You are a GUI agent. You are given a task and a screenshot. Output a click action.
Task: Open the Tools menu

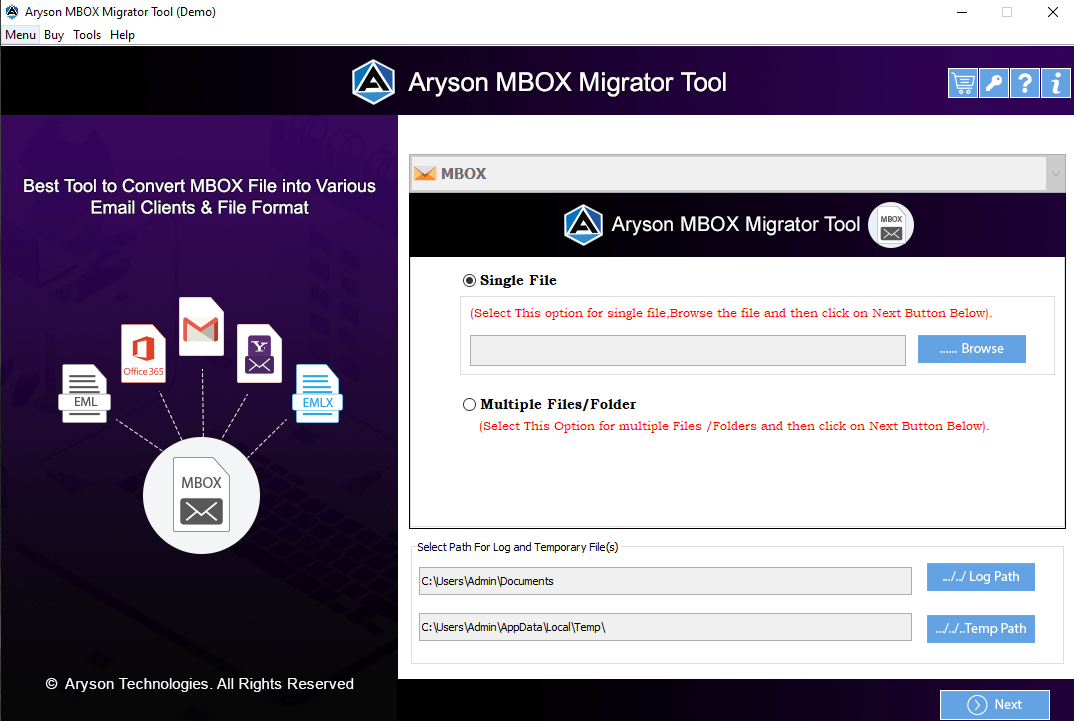point(87,35)
